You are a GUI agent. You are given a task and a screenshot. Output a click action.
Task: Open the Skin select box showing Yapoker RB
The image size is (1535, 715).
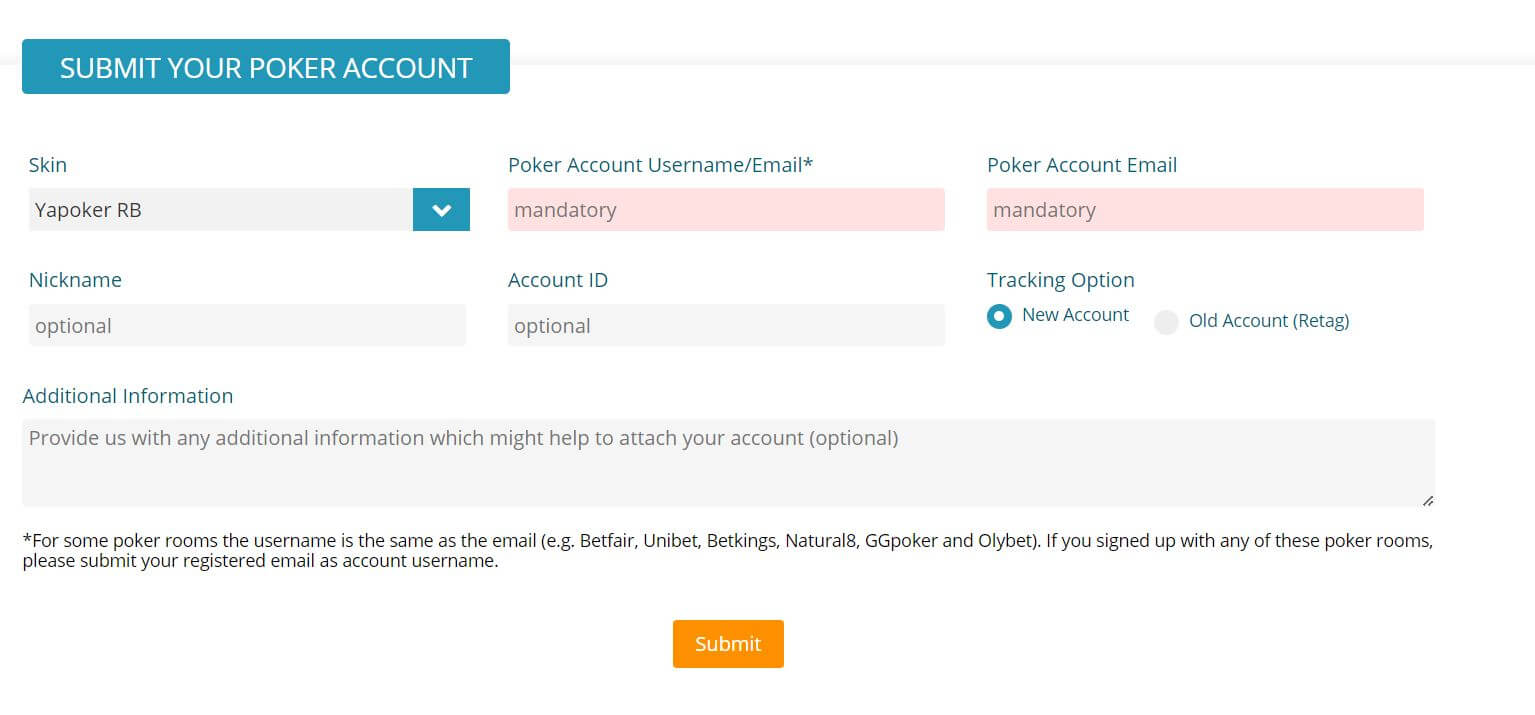[220, 210]
